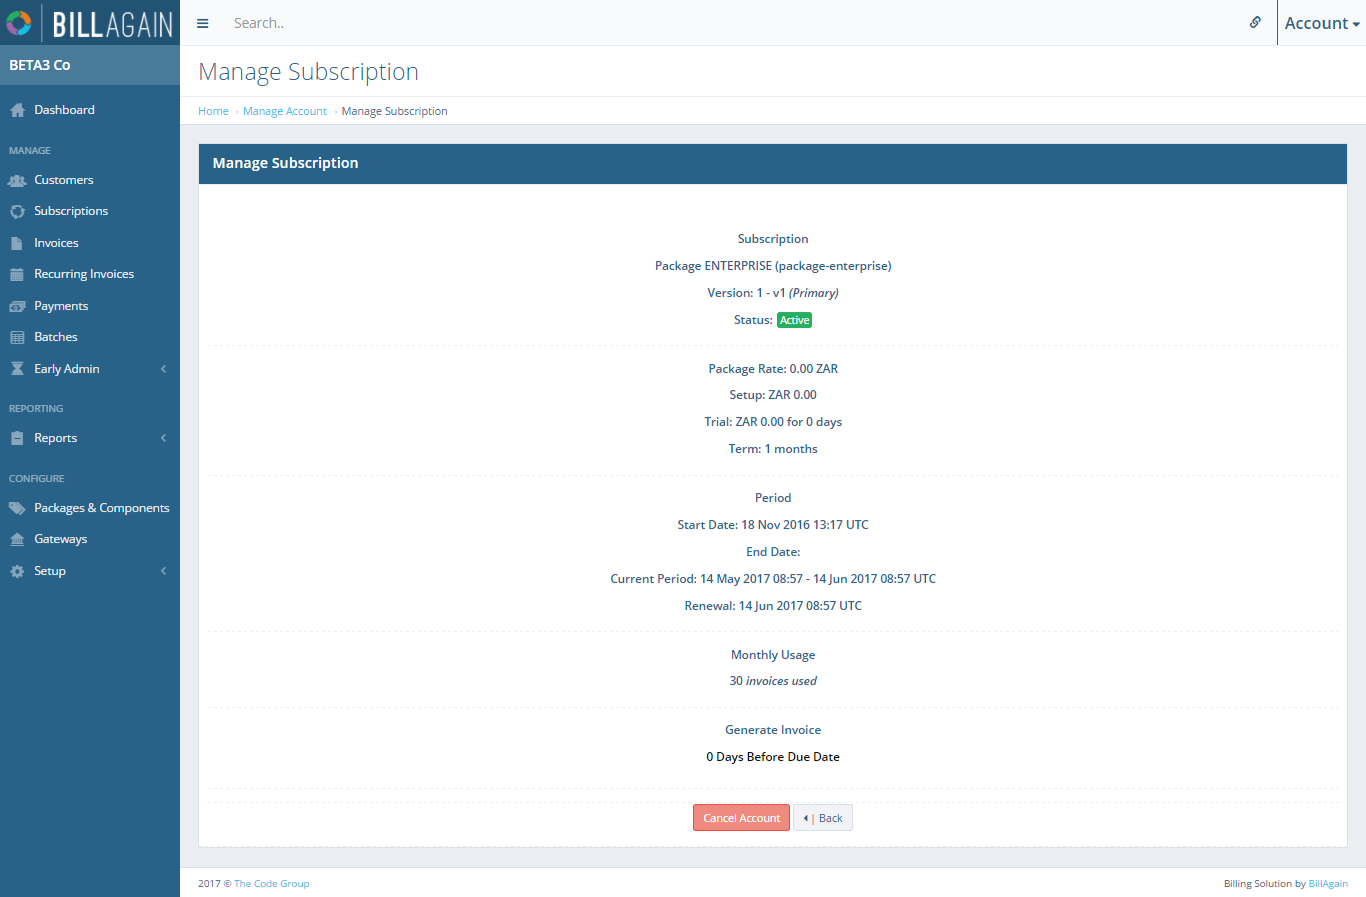The height and width of the screenshot is (897, 1366).
Task: Open The Code Group footer link
Action: pos(272,884)
